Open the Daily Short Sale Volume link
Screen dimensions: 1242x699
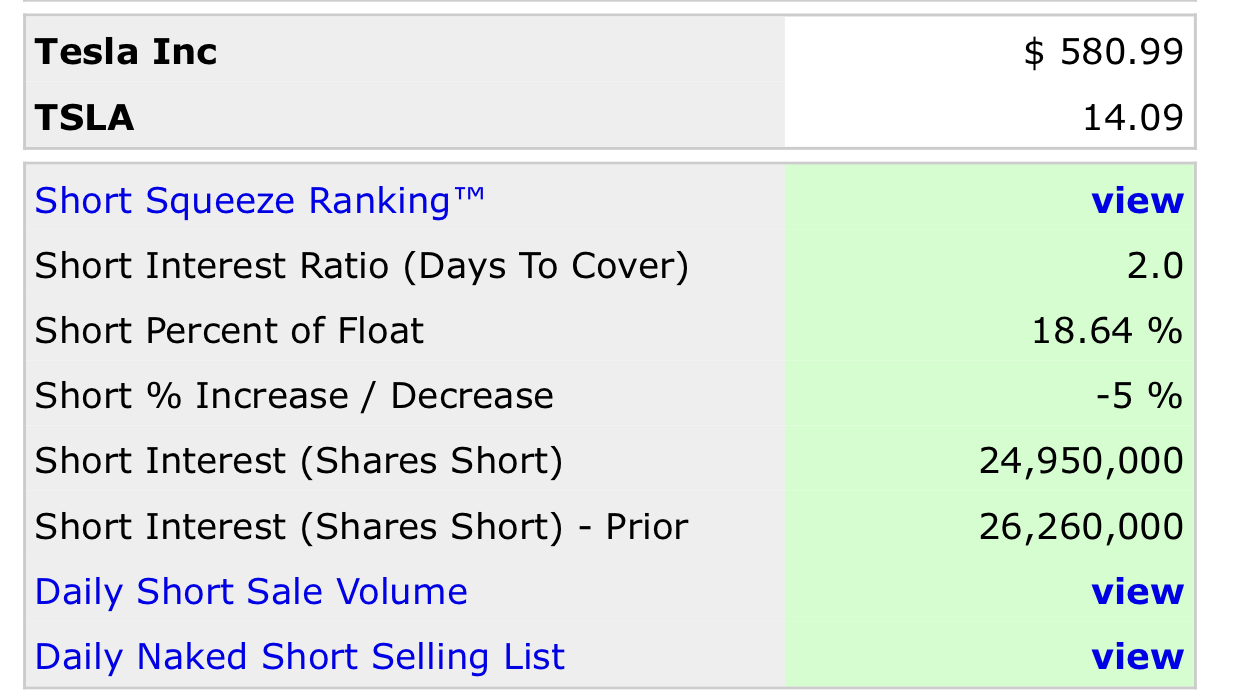pyautogui.click(x=251, y=592)
